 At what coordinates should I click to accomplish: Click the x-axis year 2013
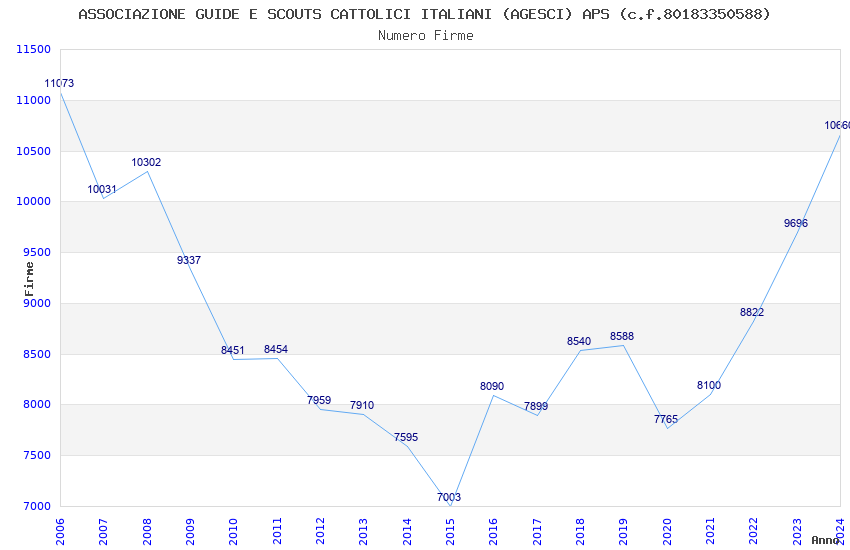363,532
